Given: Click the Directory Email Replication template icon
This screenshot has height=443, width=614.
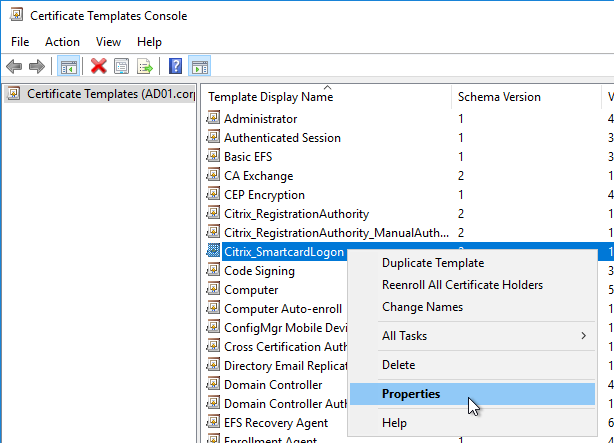Looking at the screenshot, I should tap(213, 365).
